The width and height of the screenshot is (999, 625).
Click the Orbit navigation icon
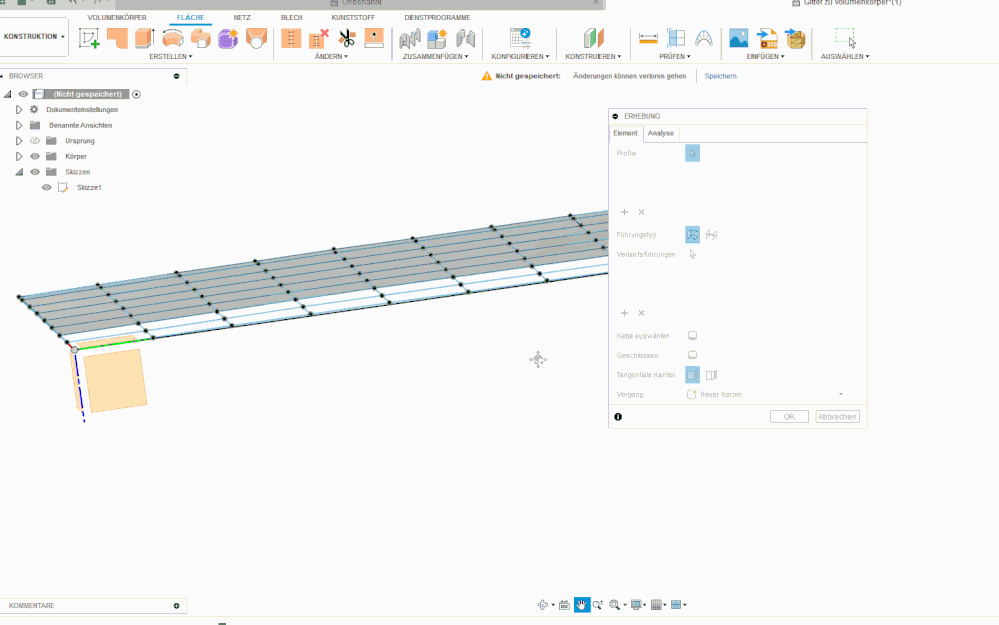(543, 605)
